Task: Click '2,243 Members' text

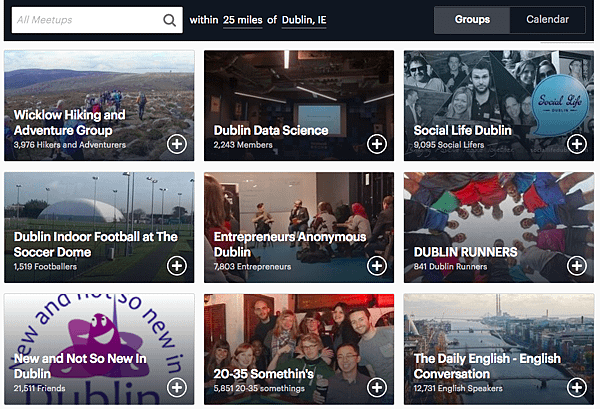Action: click(x=243, y=145)
